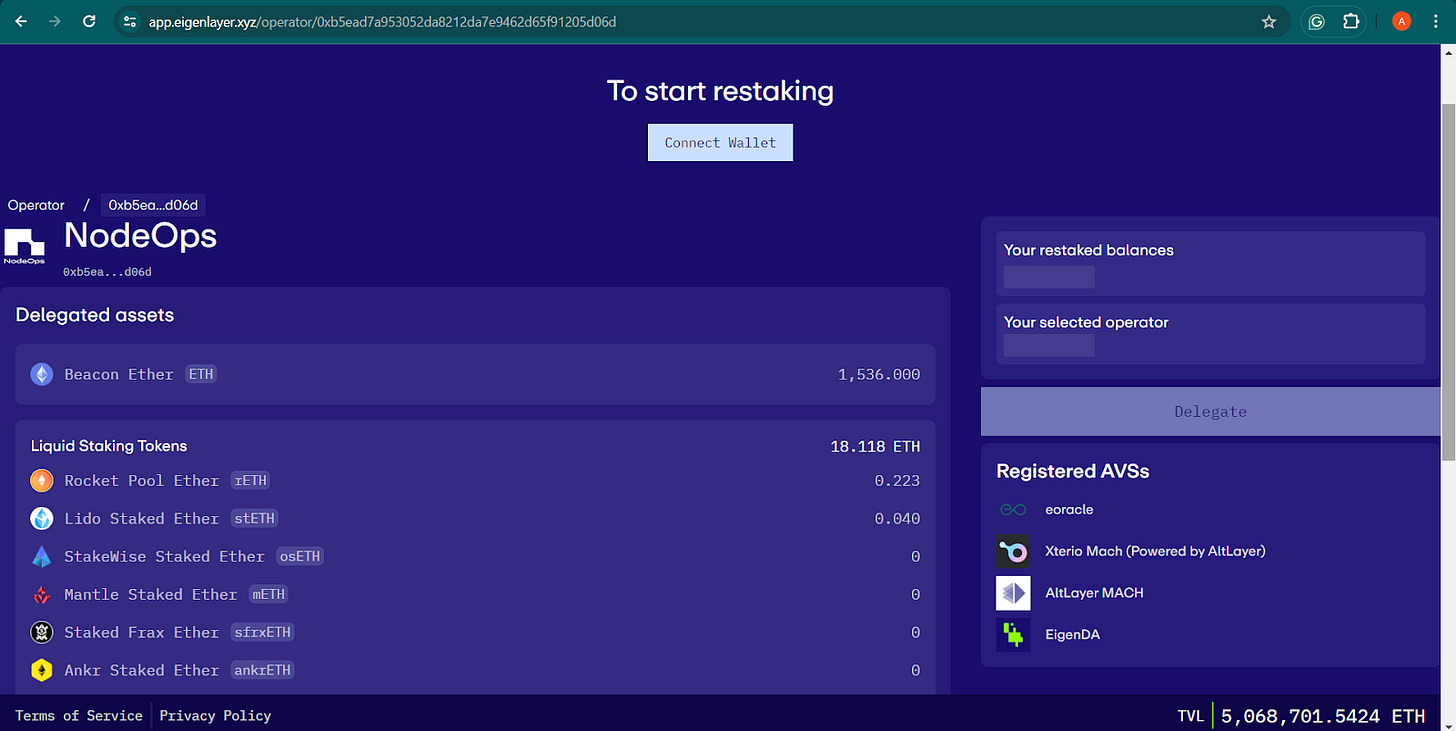Click the EigenDA AVS icon
The height and width of the screenshot is (731, 1456).
coord(1013,635)
